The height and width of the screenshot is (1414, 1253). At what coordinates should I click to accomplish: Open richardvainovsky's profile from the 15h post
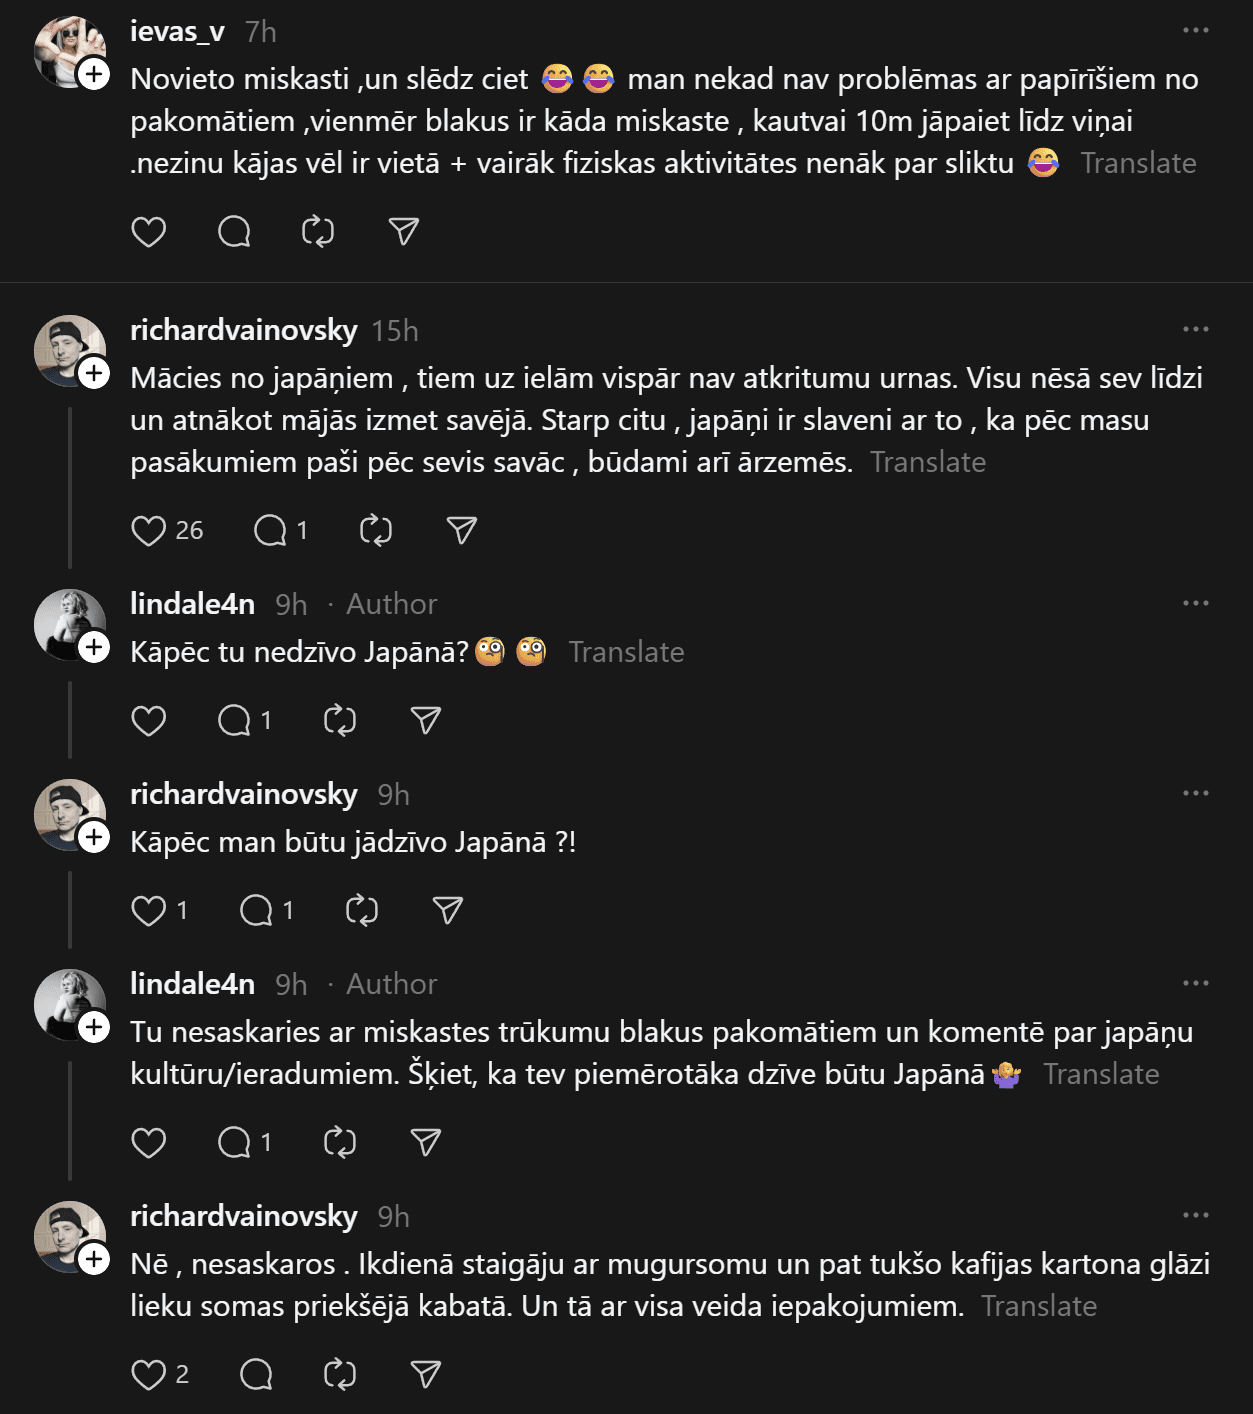pos(243,330)
